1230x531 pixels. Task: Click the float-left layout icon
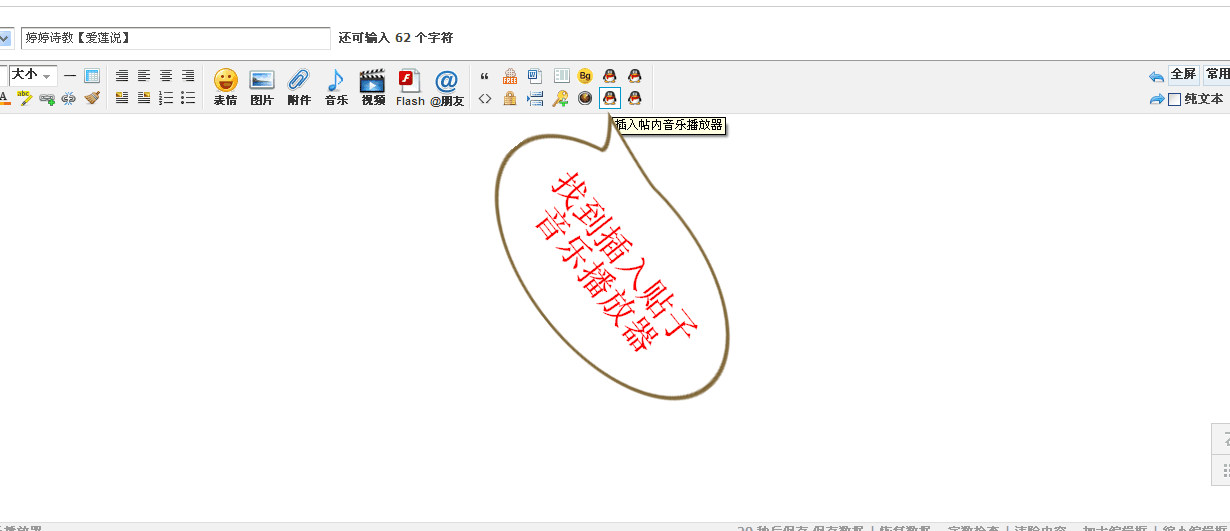[x=122, y=98]
